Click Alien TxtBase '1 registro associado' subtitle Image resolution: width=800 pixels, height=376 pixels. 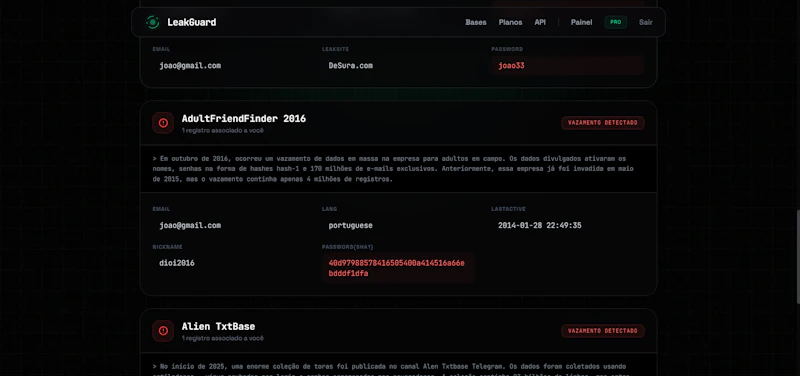[222, 338]
